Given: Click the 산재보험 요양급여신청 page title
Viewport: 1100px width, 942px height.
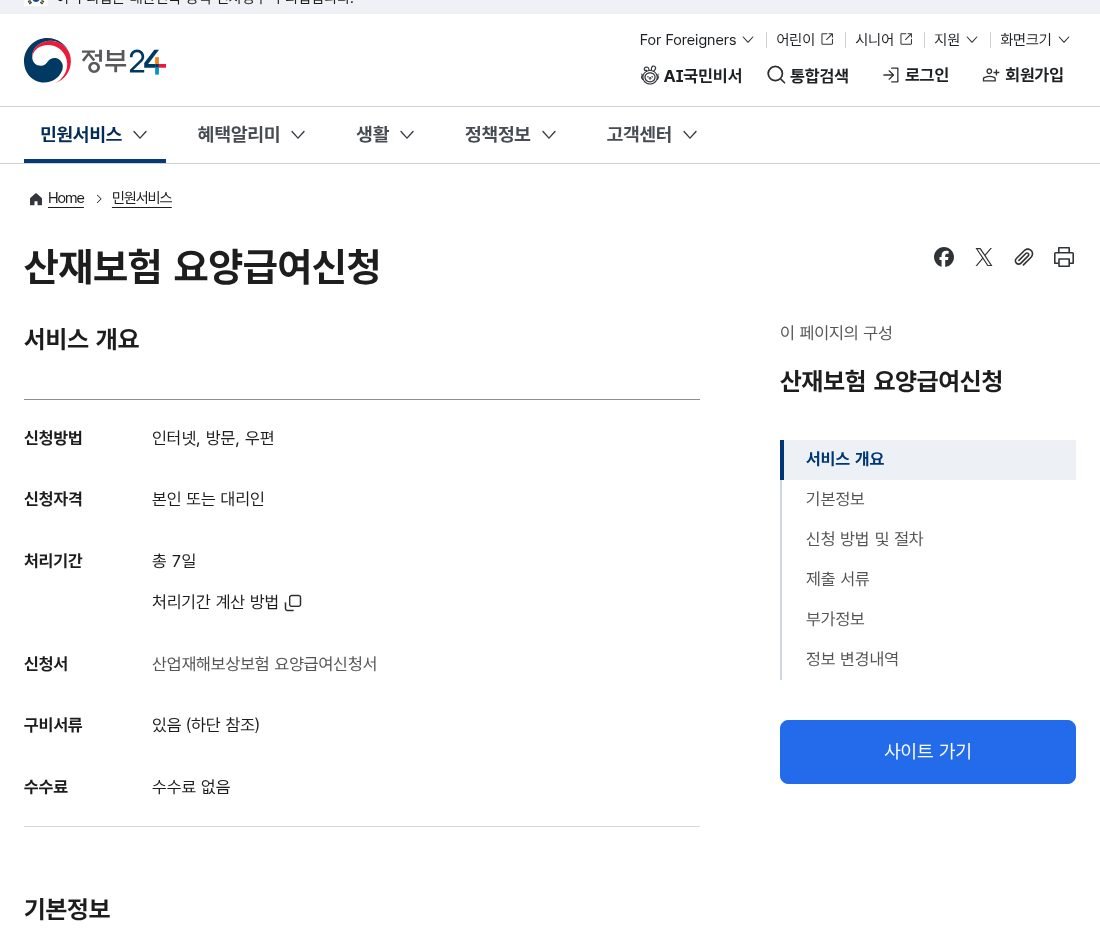Looking at the screenshot, I should pyautogui.click(x=202, y=267).
